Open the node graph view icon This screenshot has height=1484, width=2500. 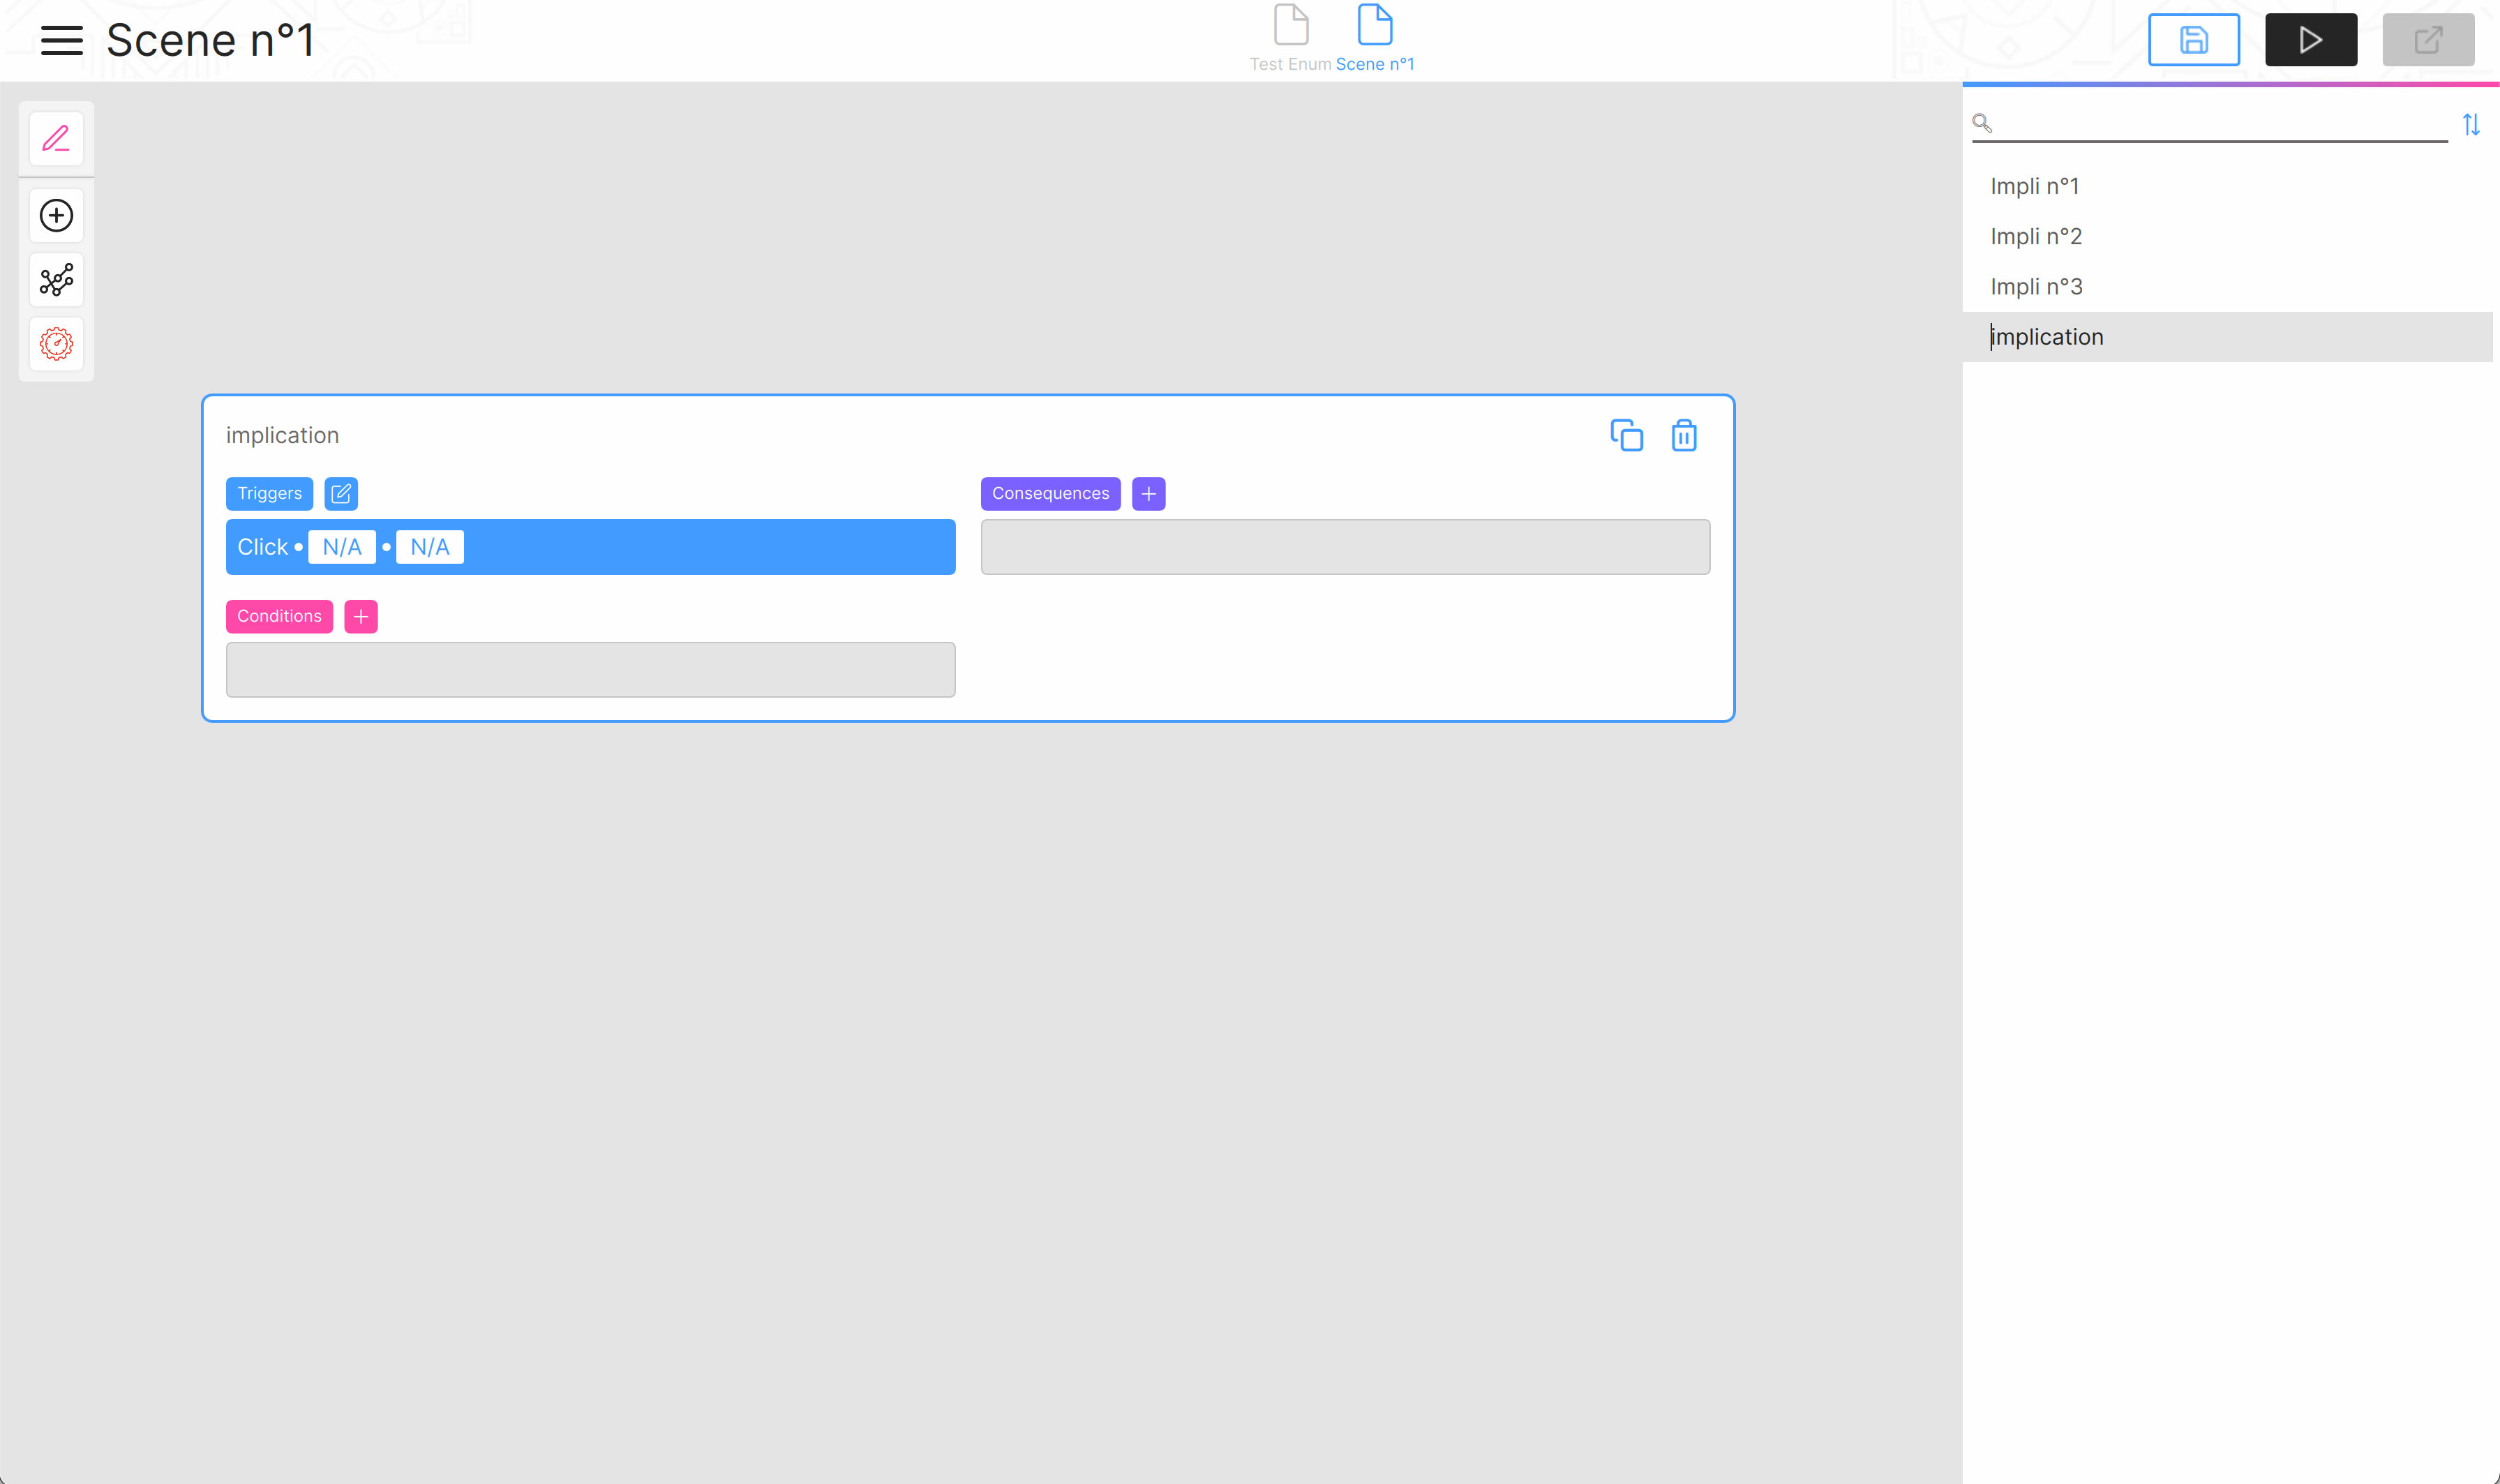(56, 280)
